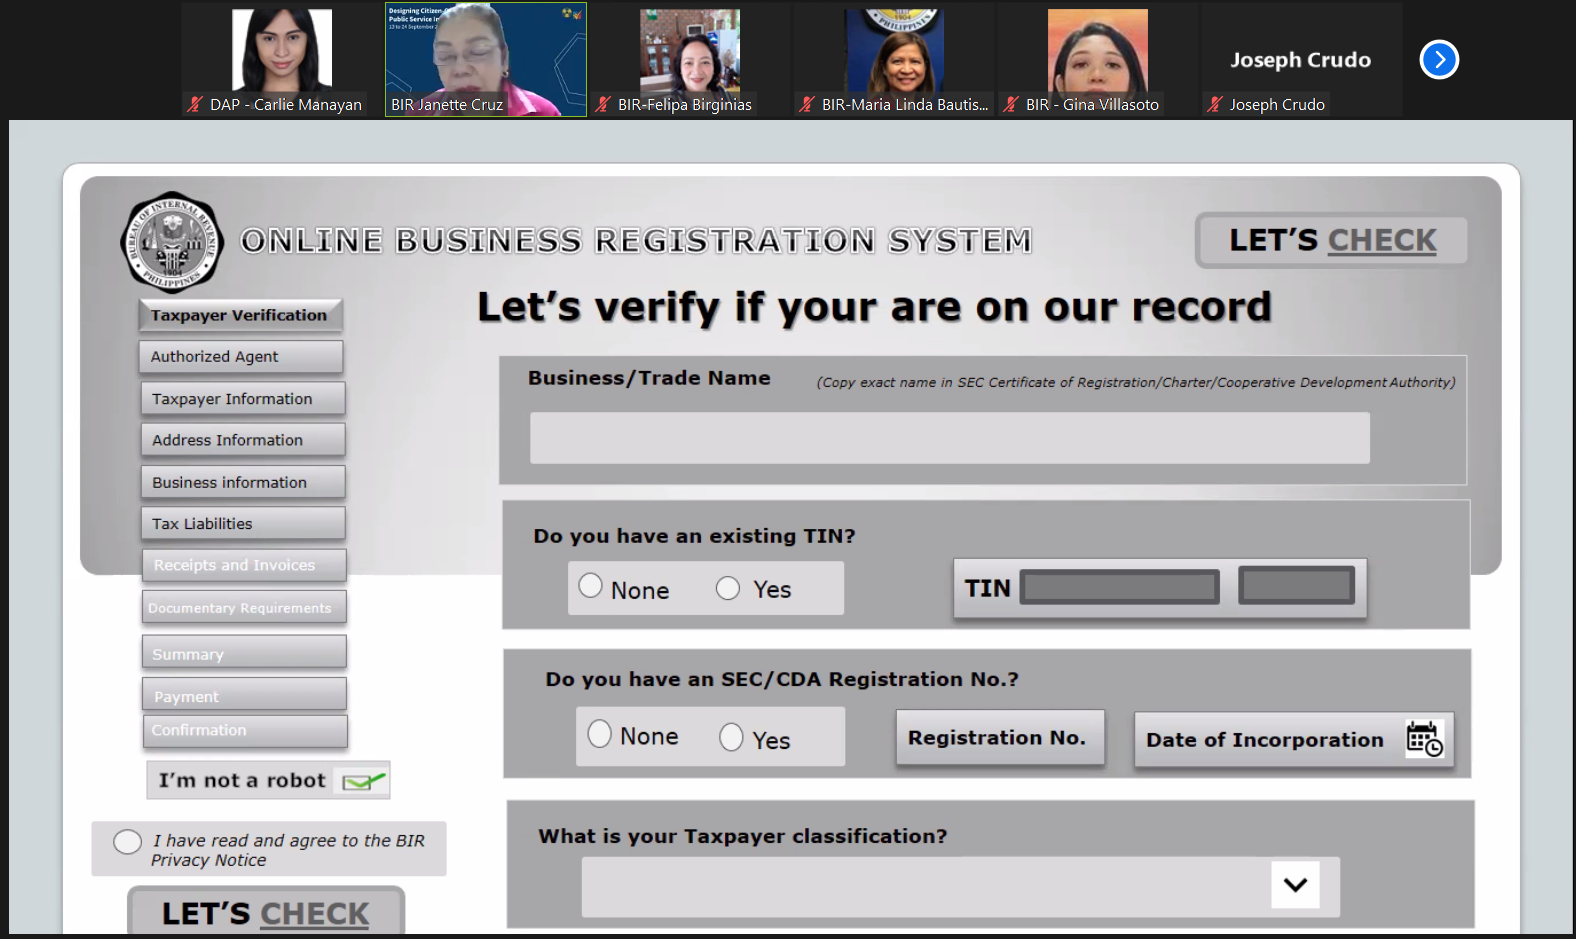Screen dimensions: 1576x939
Task: Show more participants with the blue arrow
Action: [1439, 60]
